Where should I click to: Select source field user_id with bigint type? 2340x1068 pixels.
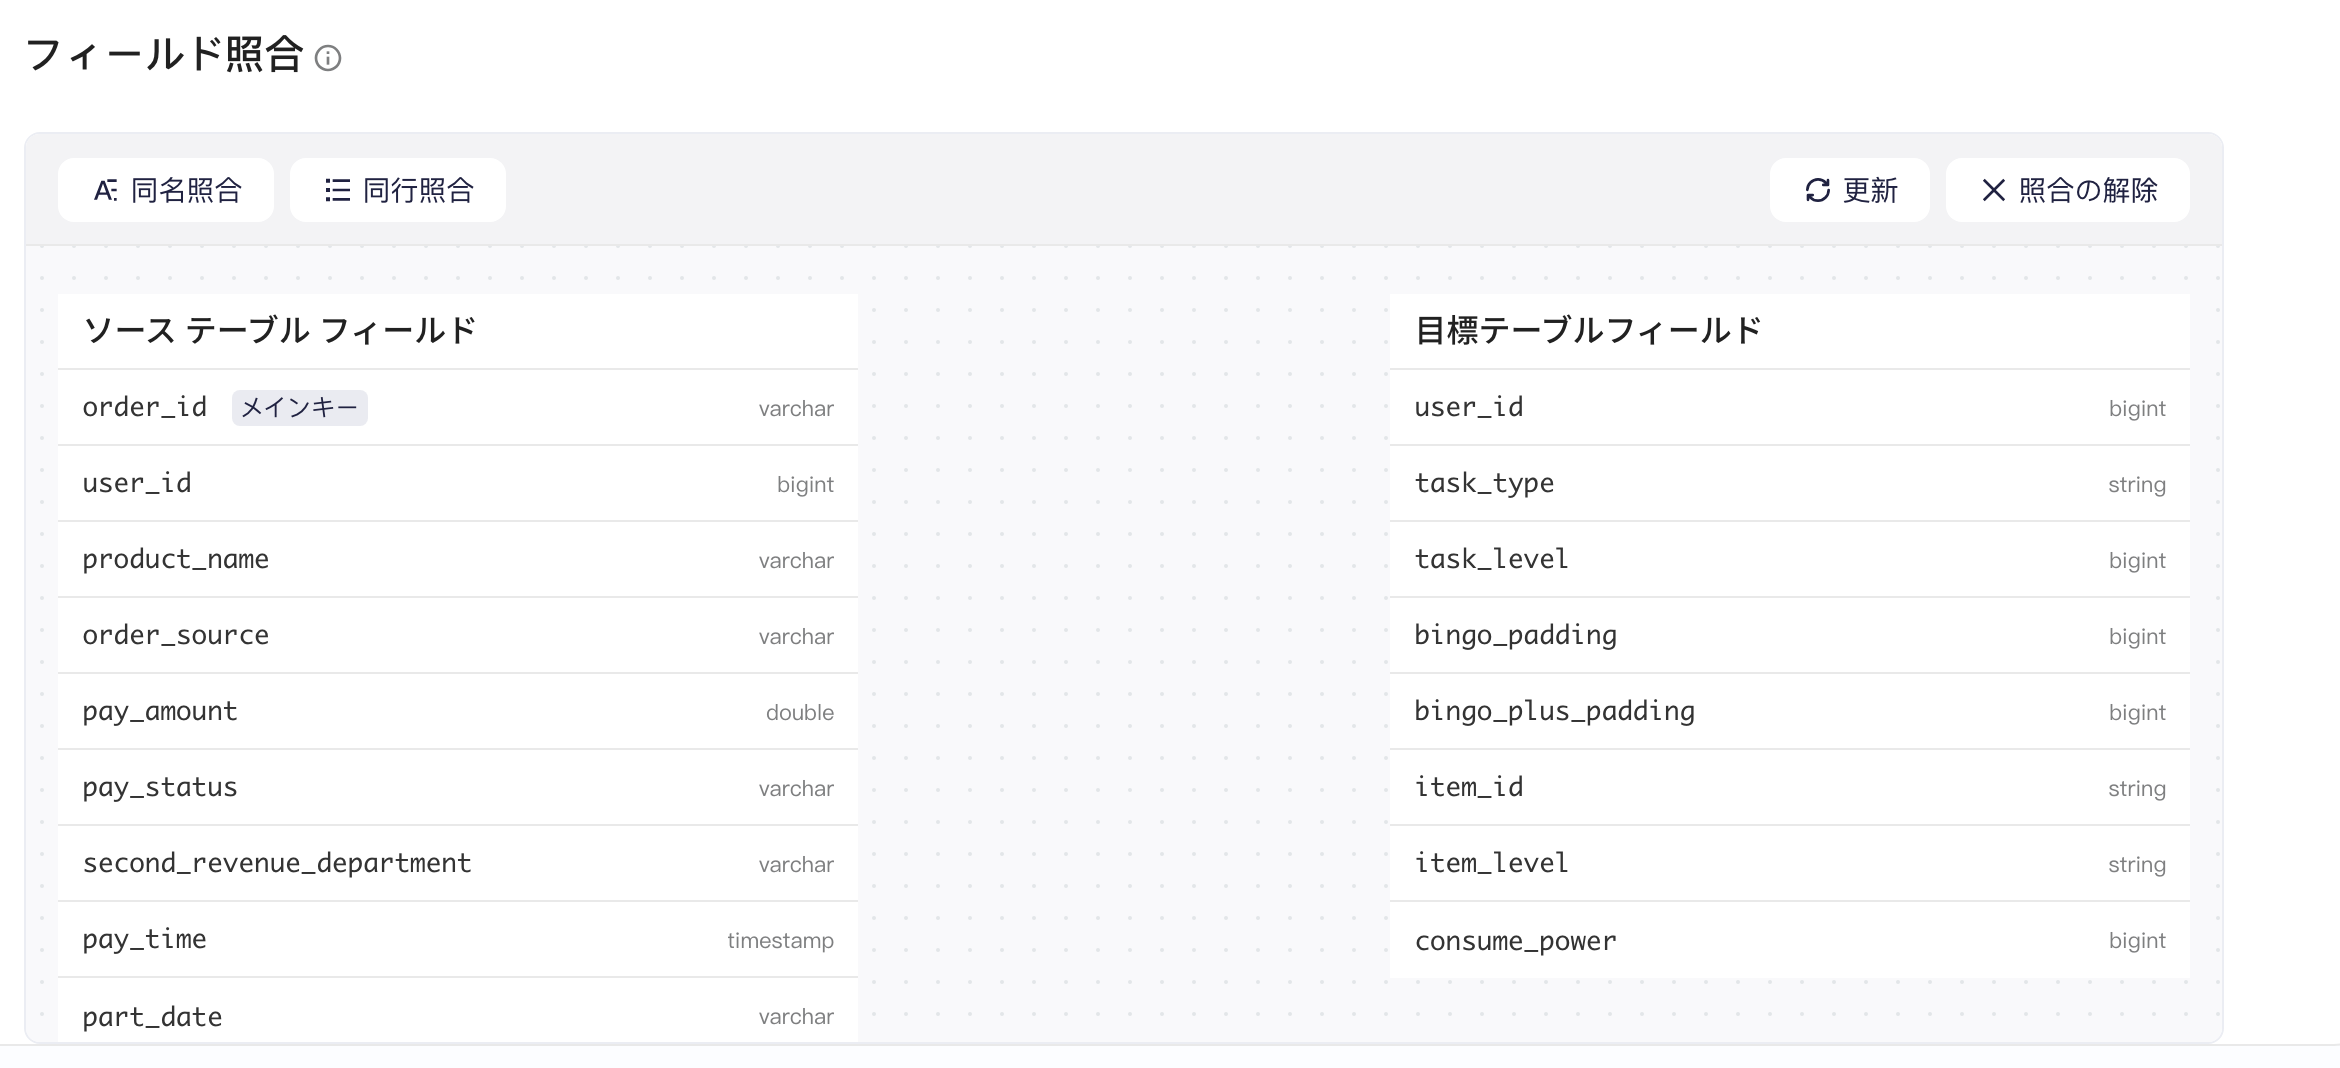coord(458,484)
